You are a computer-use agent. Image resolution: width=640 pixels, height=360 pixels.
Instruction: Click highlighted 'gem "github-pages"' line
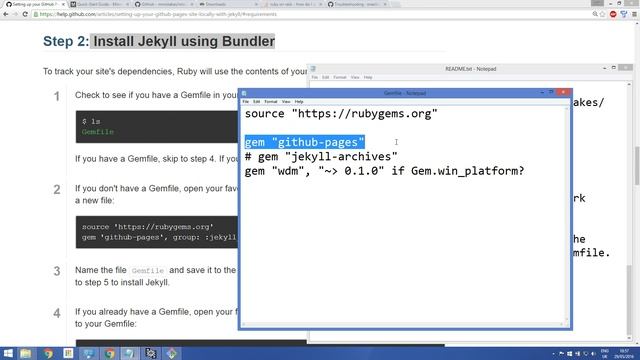pos(304,142)
